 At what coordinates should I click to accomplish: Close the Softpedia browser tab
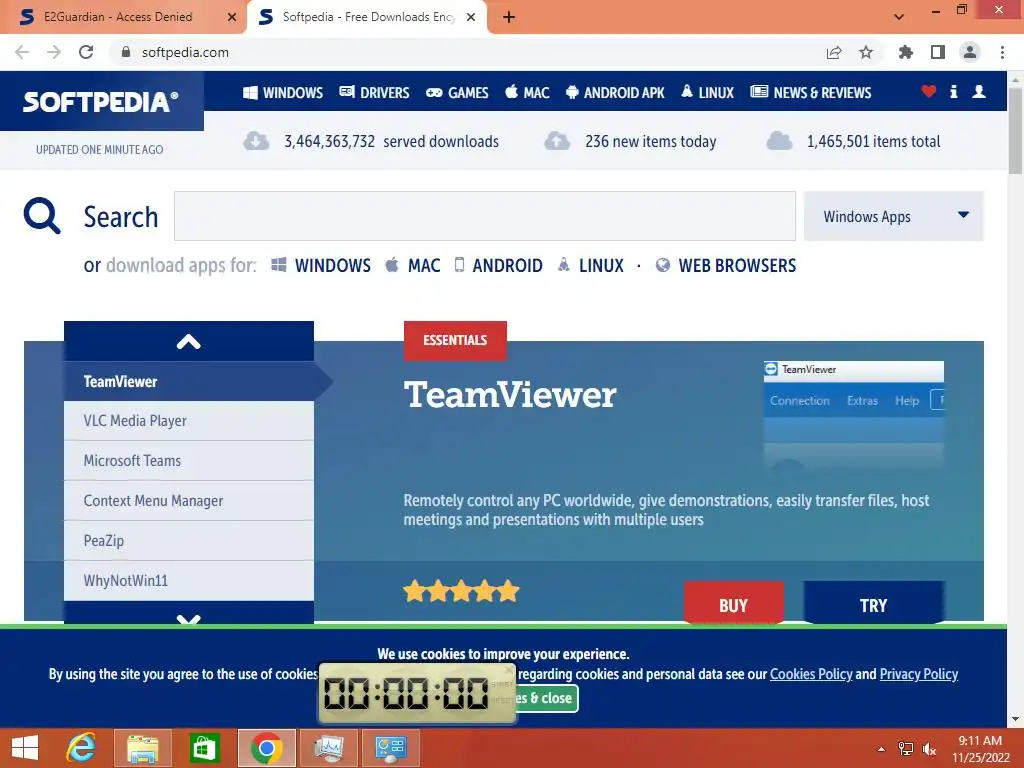(x=471, y=18)
